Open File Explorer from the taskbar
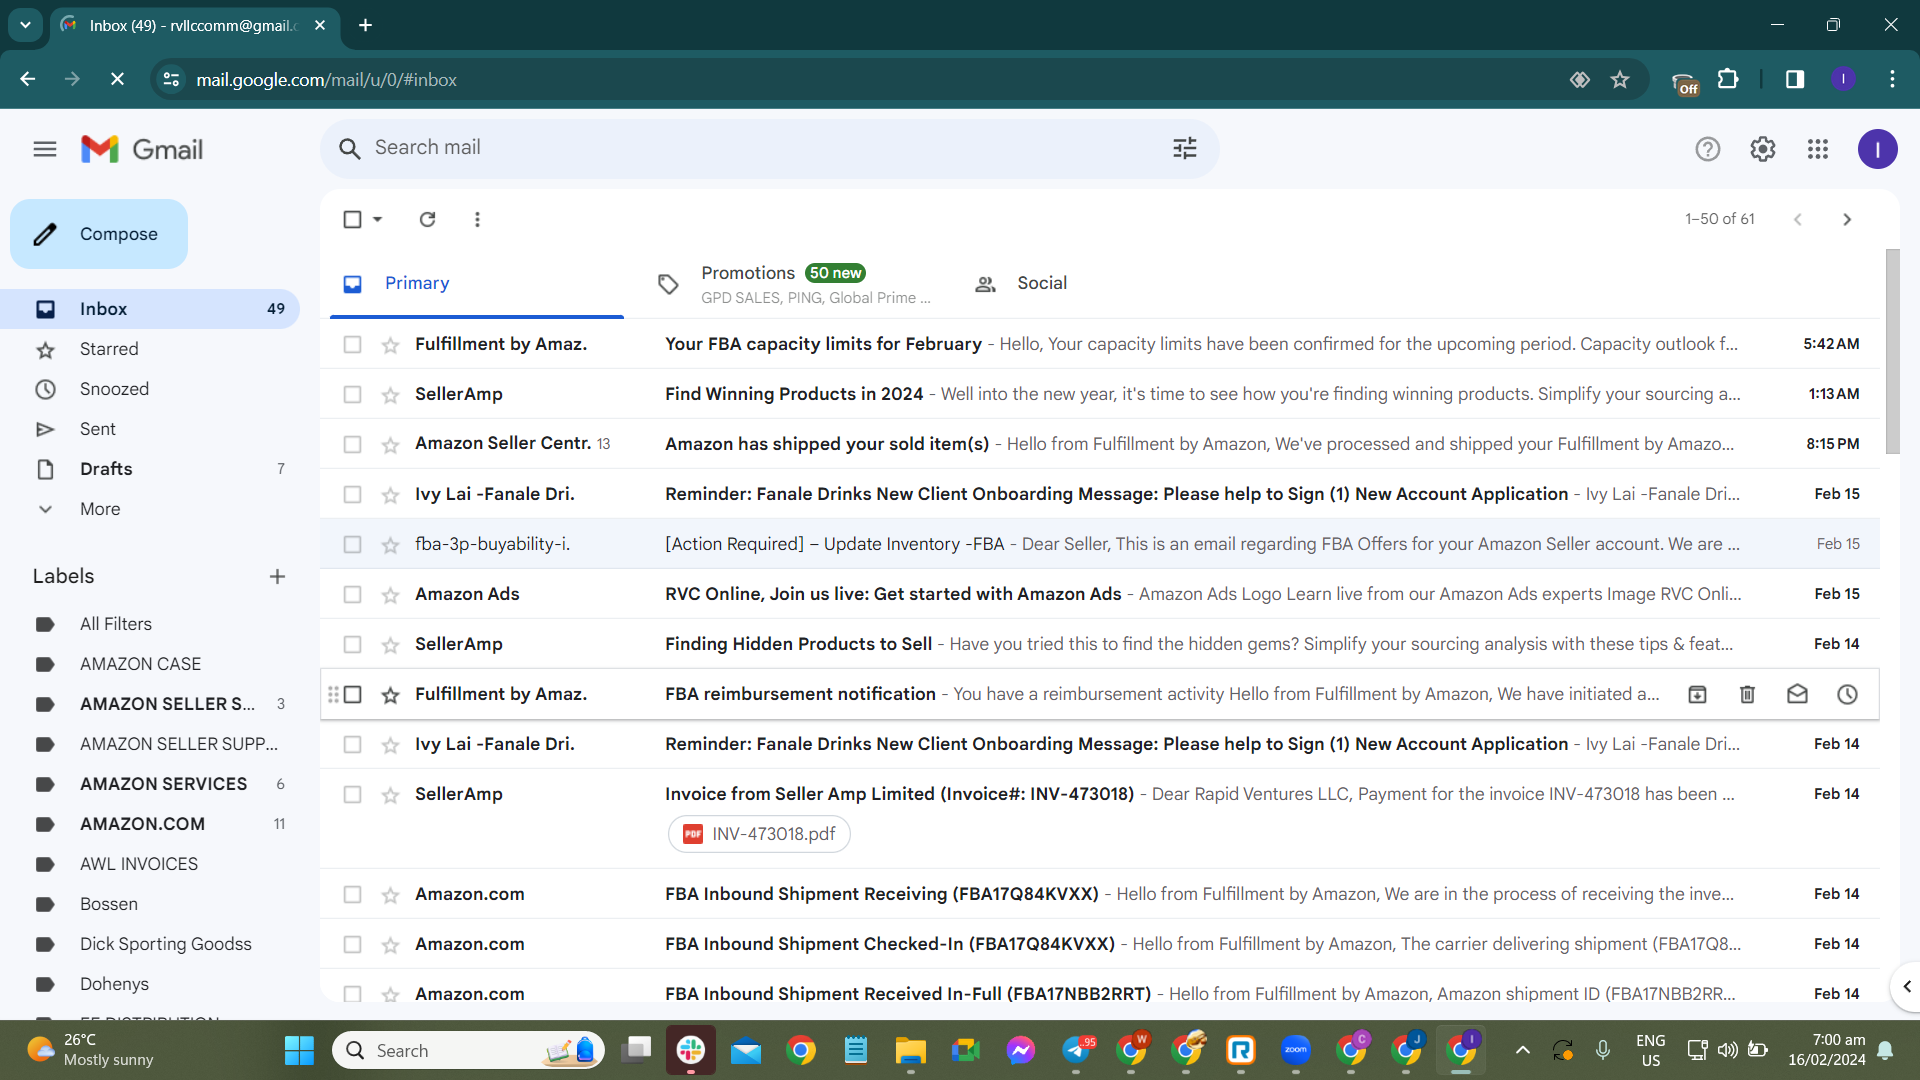The width and height of the screenshot is (1920, 1080). 911,1050
